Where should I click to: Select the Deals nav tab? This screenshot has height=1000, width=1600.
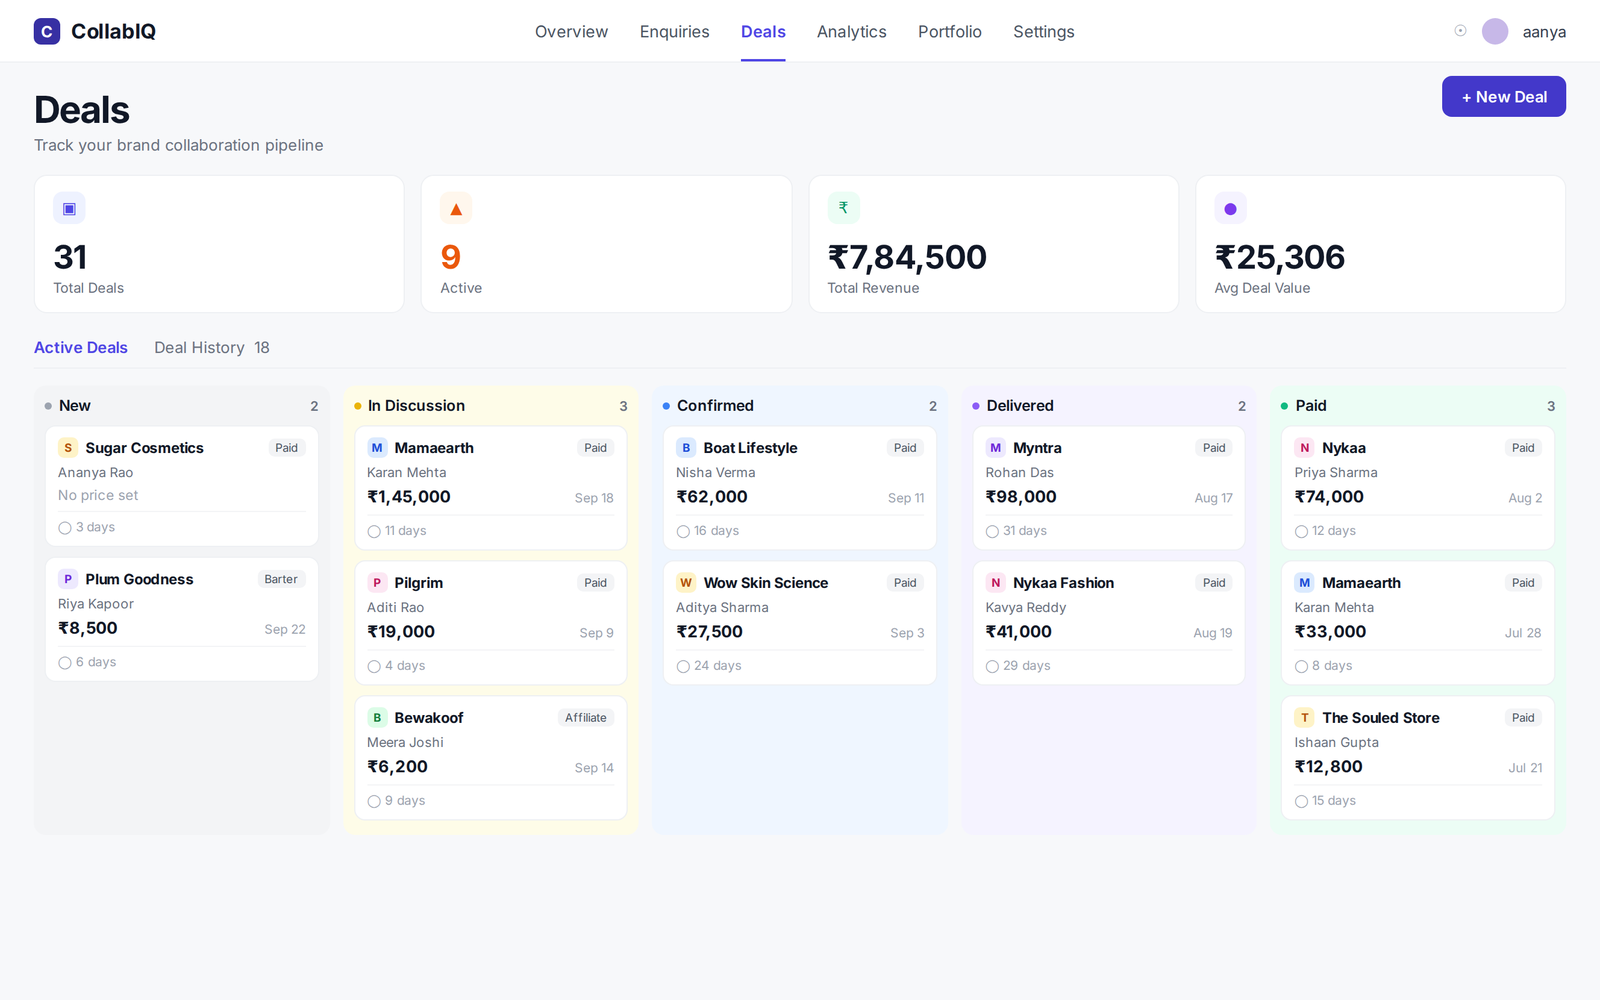[x=763, y=32]
